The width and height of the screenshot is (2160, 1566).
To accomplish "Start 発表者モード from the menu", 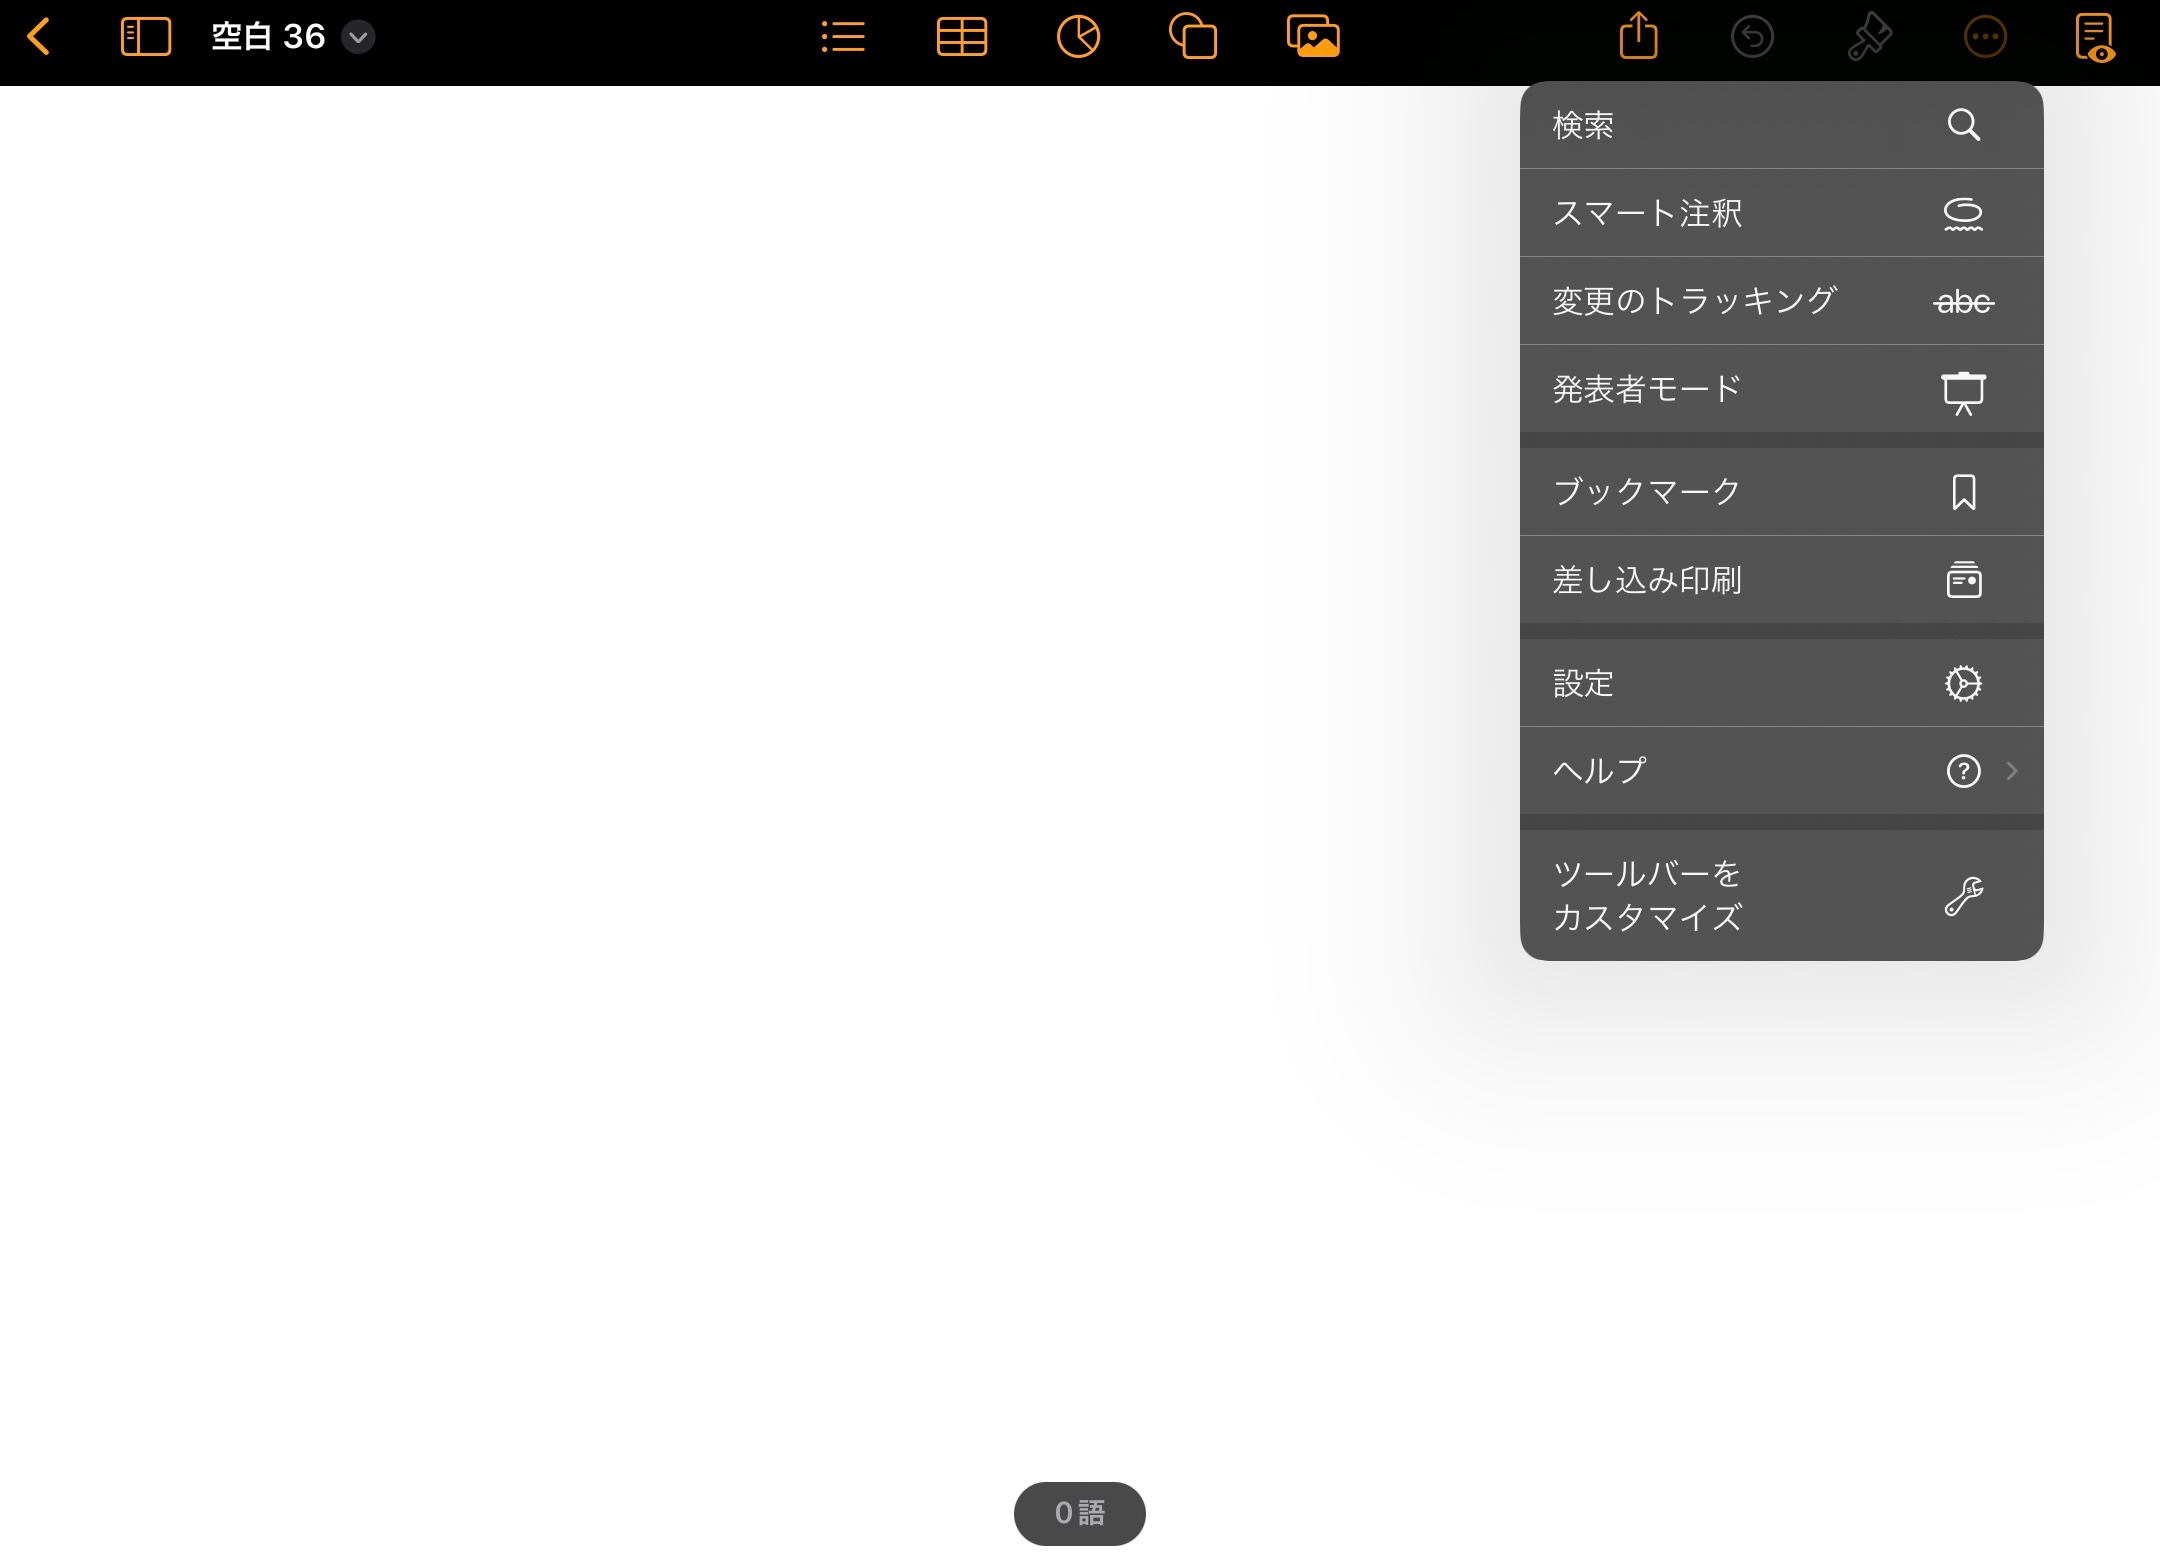I will [x=1780, y=389].
